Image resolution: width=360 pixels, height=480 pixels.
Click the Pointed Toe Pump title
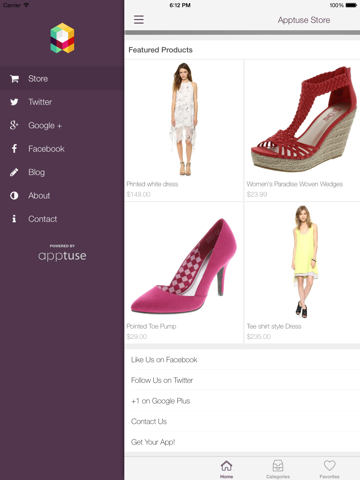(151, 326)
